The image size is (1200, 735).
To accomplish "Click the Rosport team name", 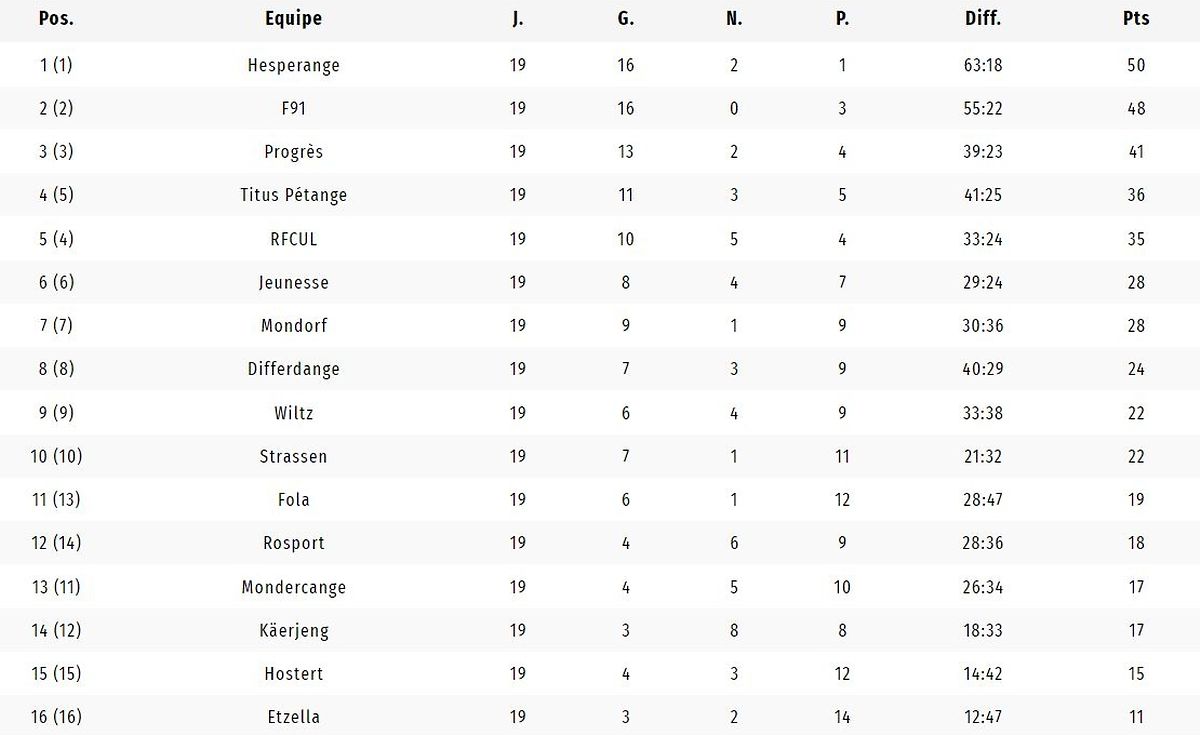I will pyautogui.click(x=293, y=543).
